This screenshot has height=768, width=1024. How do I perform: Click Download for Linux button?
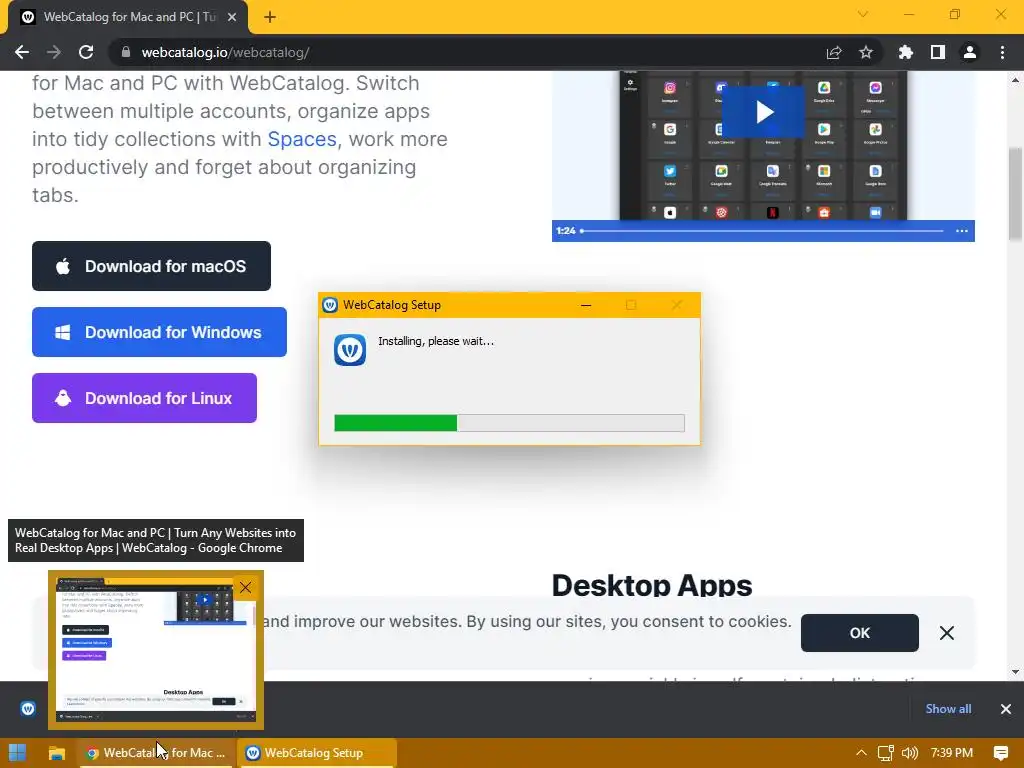click(x=144, y=398)
